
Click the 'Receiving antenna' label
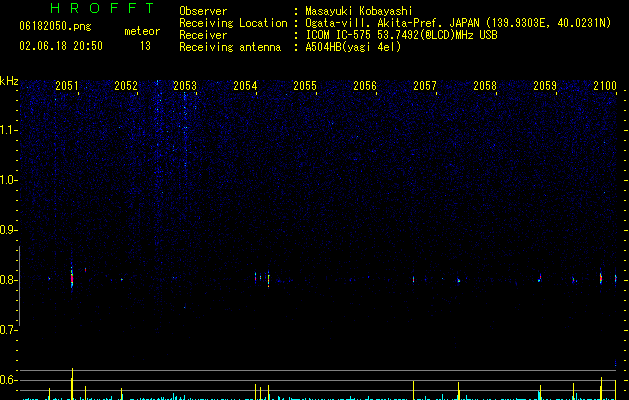[230, 47]
